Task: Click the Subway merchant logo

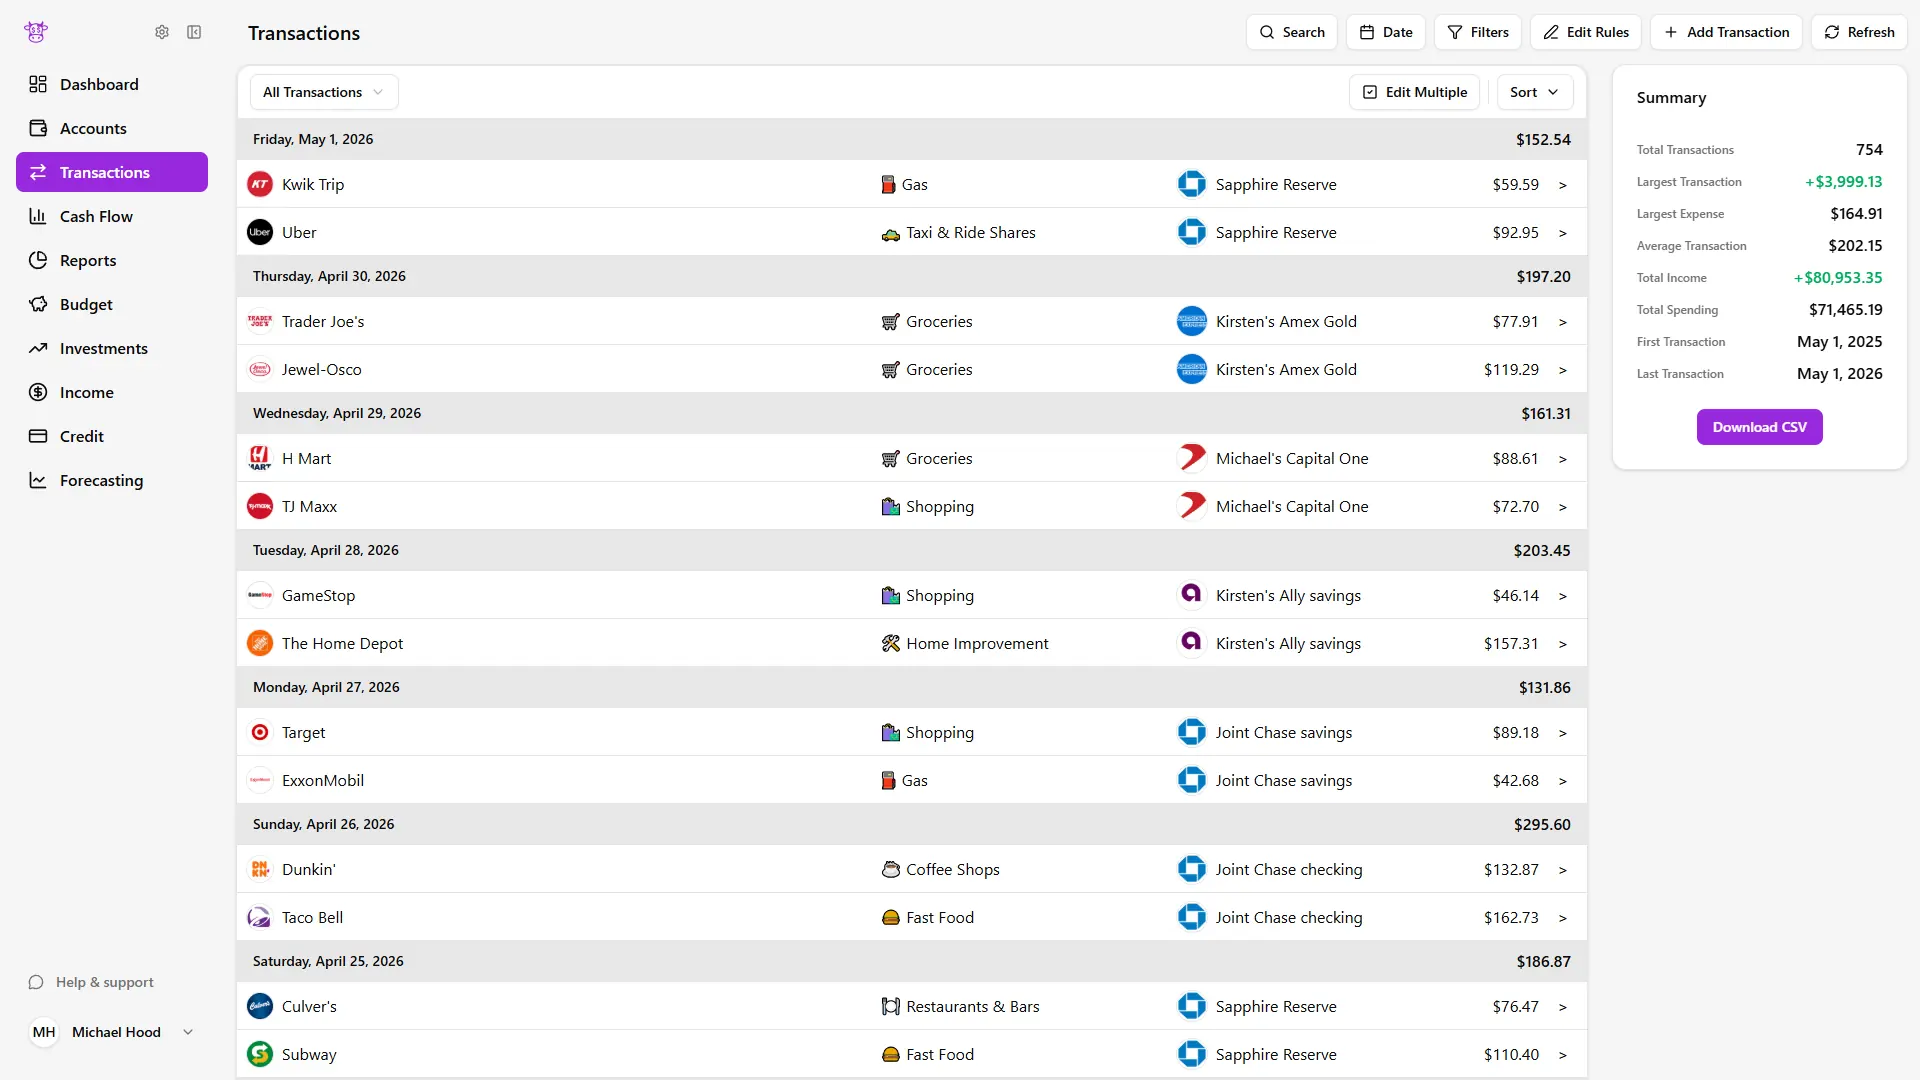Action: coord(260,1054)
